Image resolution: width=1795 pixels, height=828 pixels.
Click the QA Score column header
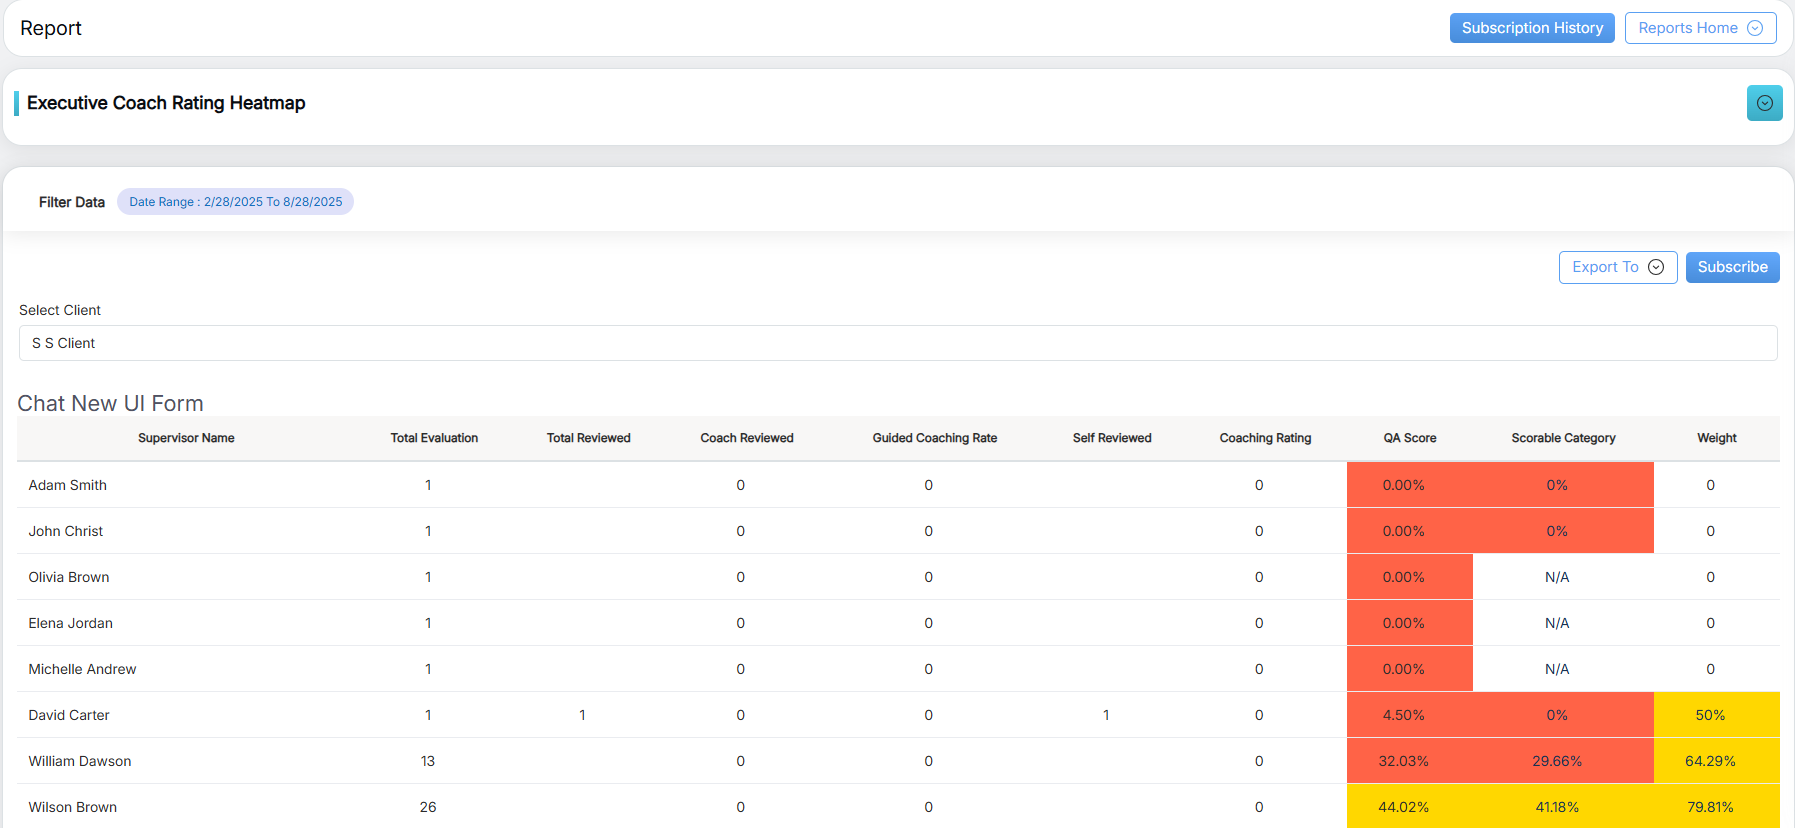[x=1409, y=438]
